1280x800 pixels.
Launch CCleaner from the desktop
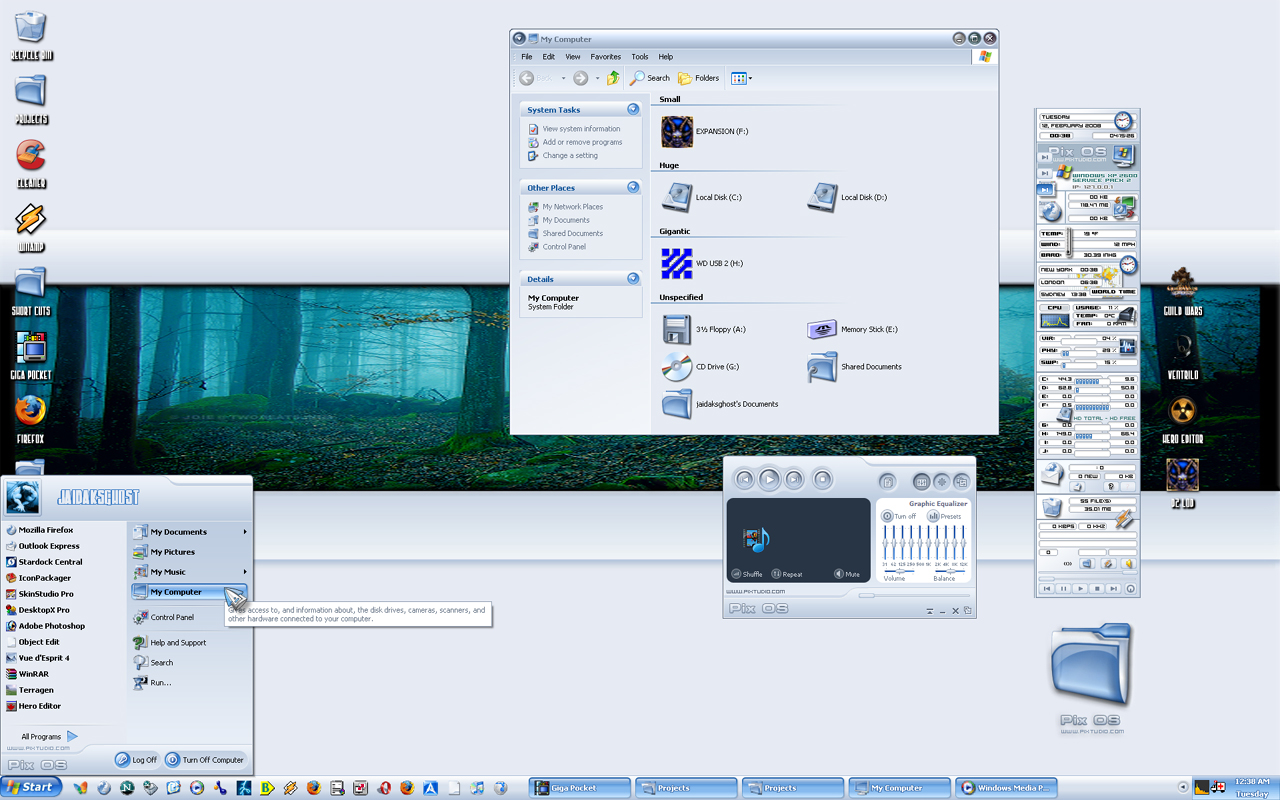click(x=31, y=163)
